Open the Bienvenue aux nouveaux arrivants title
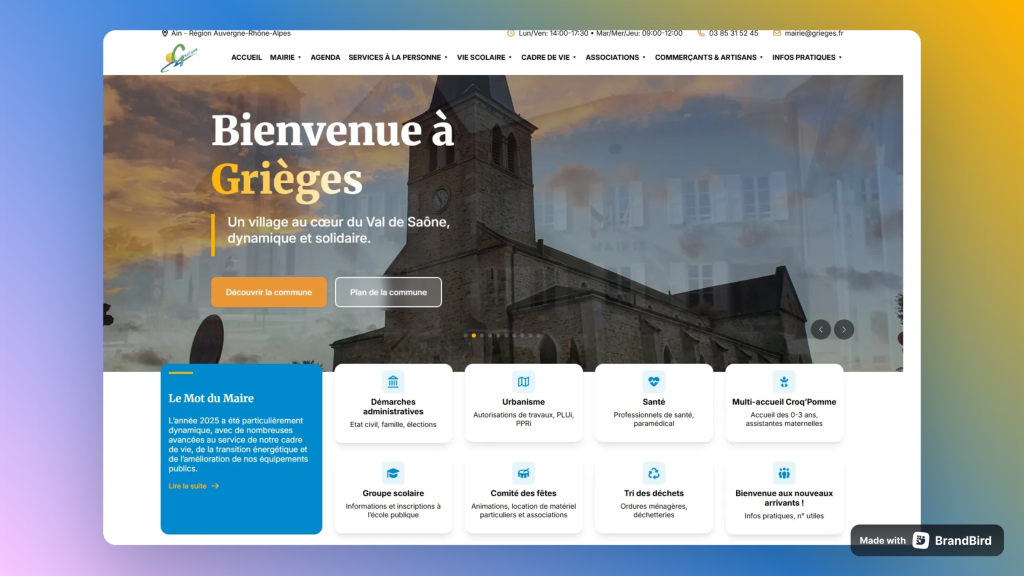This screenshot has height=576, width=1024. point(784,498)
